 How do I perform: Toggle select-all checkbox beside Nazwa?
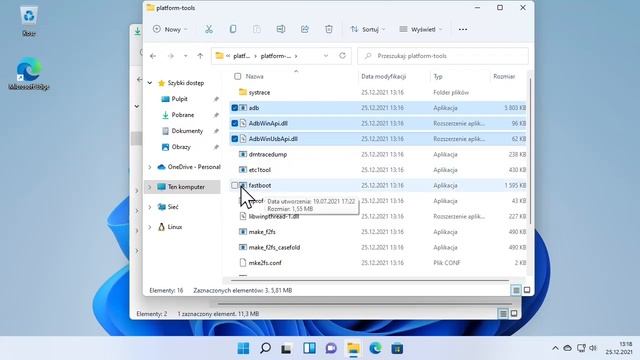click(x=238, y=76)
